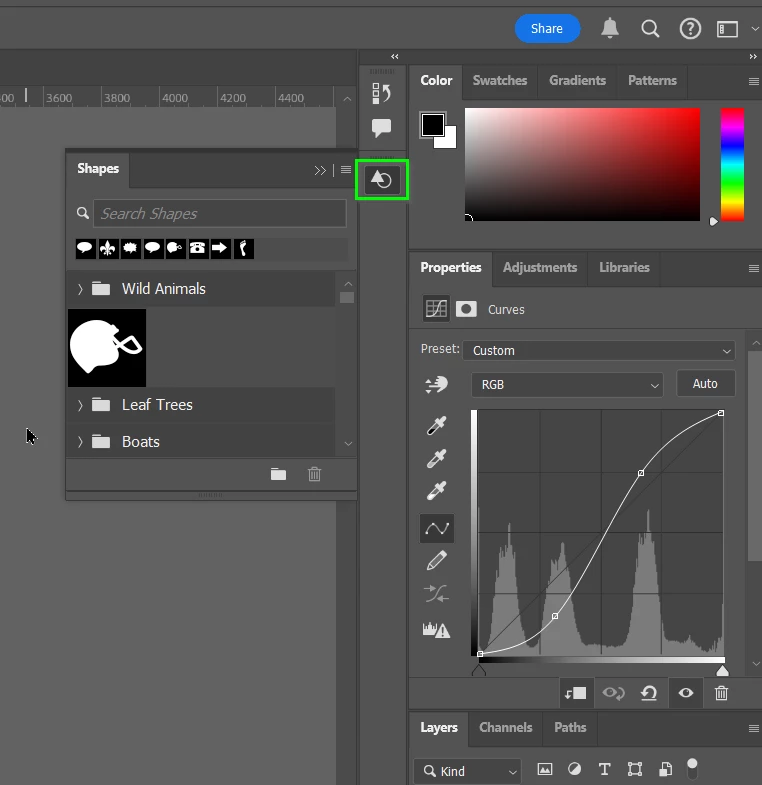762x785 pixels.
Task: Open the History panel icon
Action: 382,93
